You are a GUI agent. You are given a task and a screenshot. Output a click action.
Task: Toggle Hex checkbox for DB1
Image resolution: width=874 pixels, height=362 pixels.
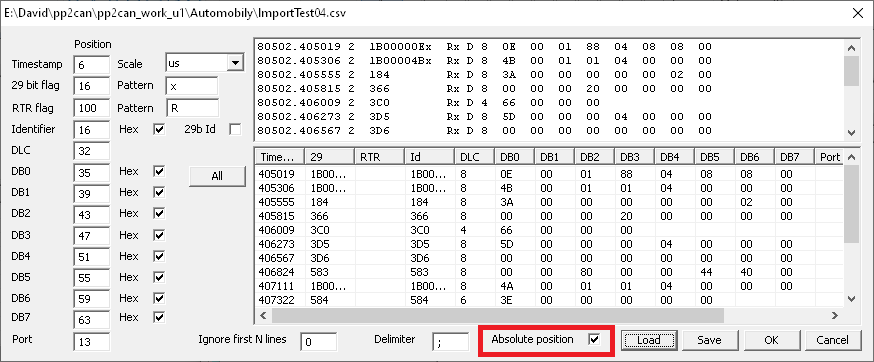coord(159,192)
